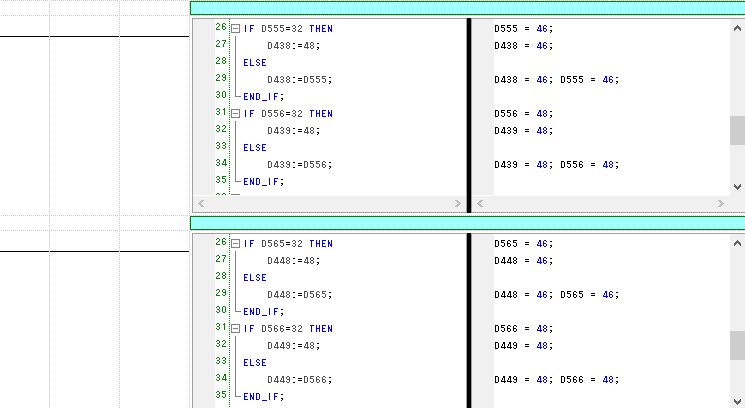Place cursor on the D439:=D556; statement
This screenshot has height=408, width=745.
click(x=299, y=164)
